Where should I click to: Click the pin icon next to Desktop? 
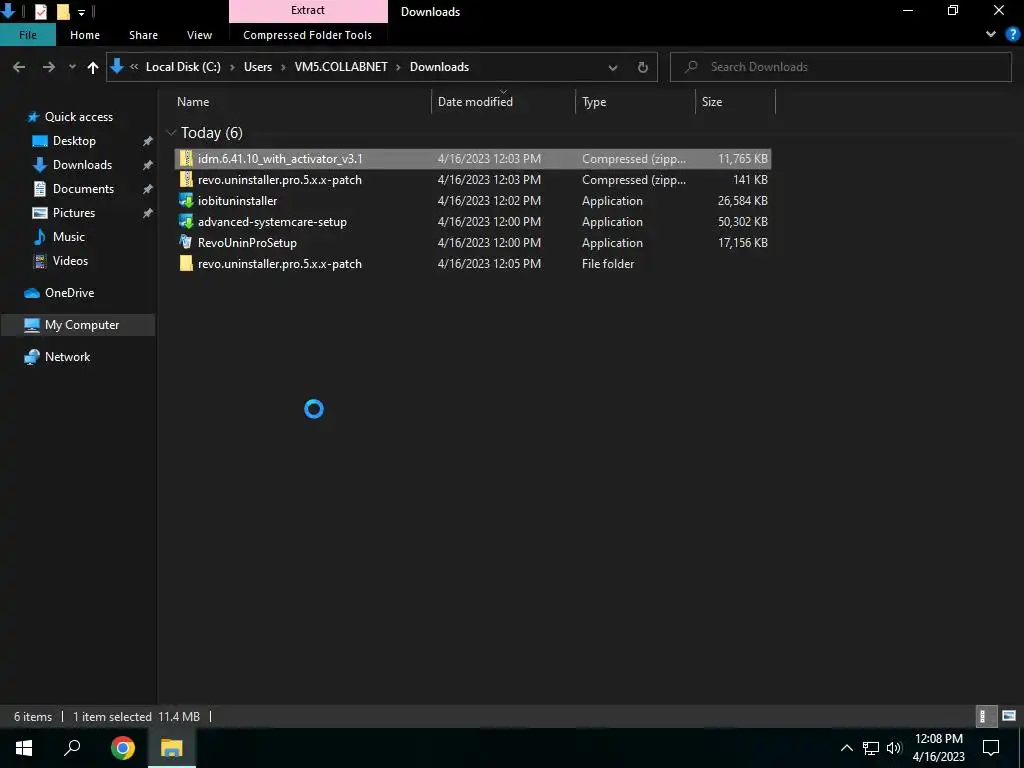[148, 141]
